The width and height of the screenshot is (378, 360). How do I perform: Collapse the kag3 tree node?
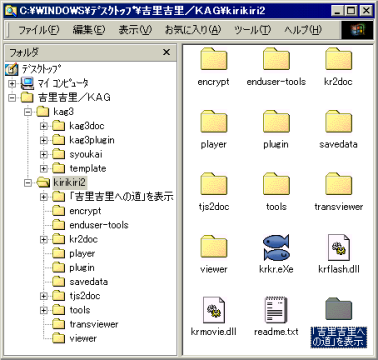28,112
